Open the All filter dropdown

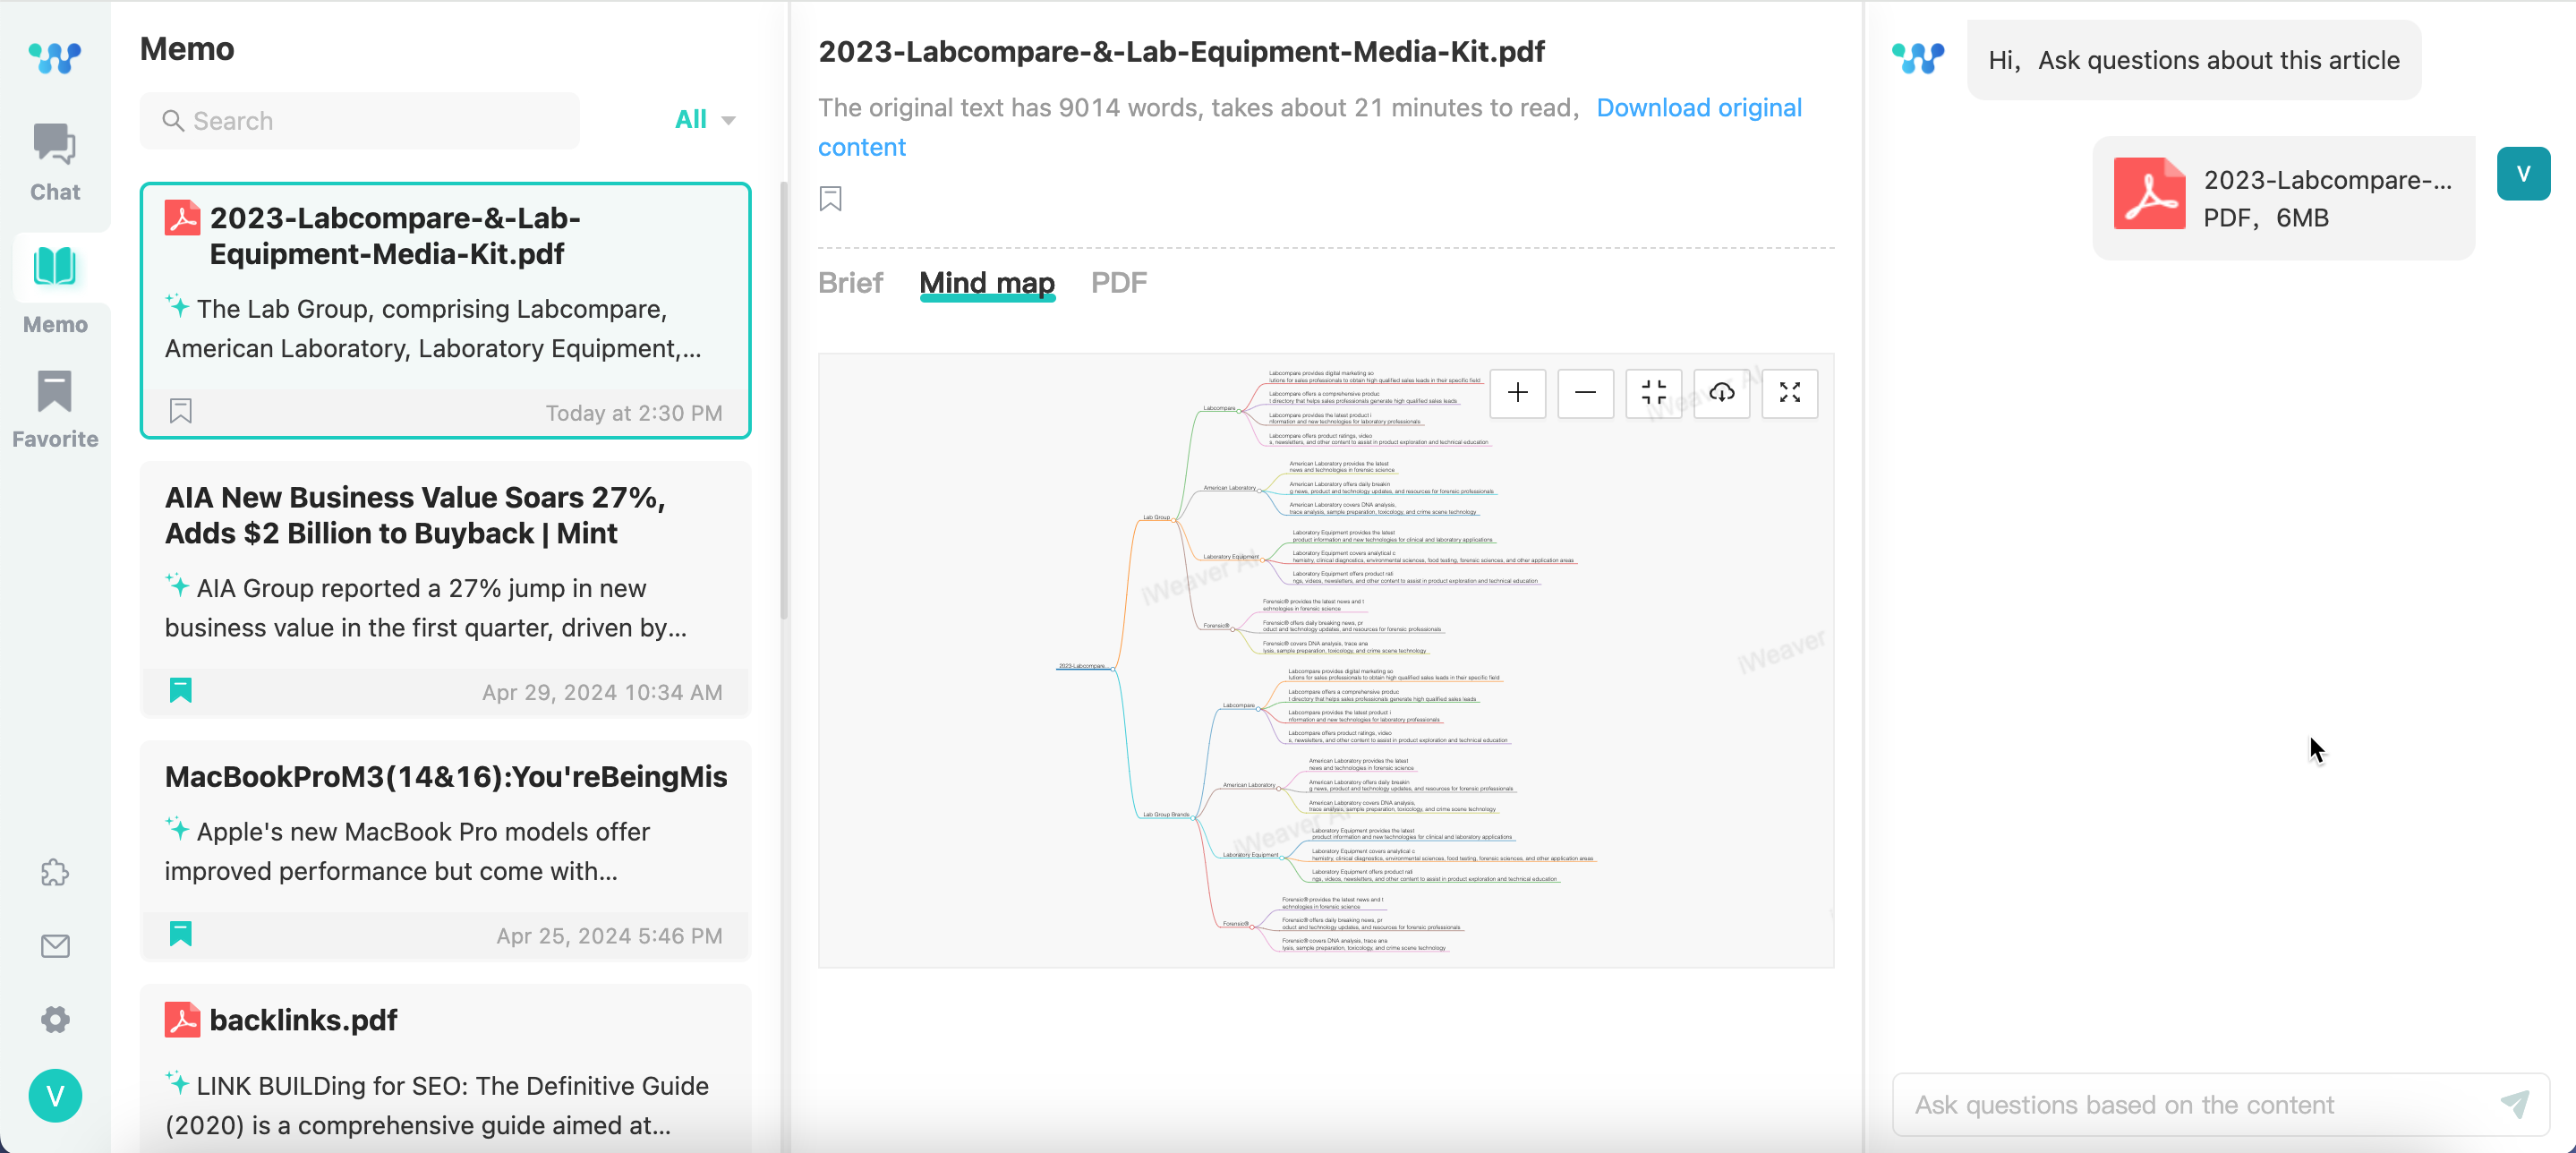coord(706,120)
